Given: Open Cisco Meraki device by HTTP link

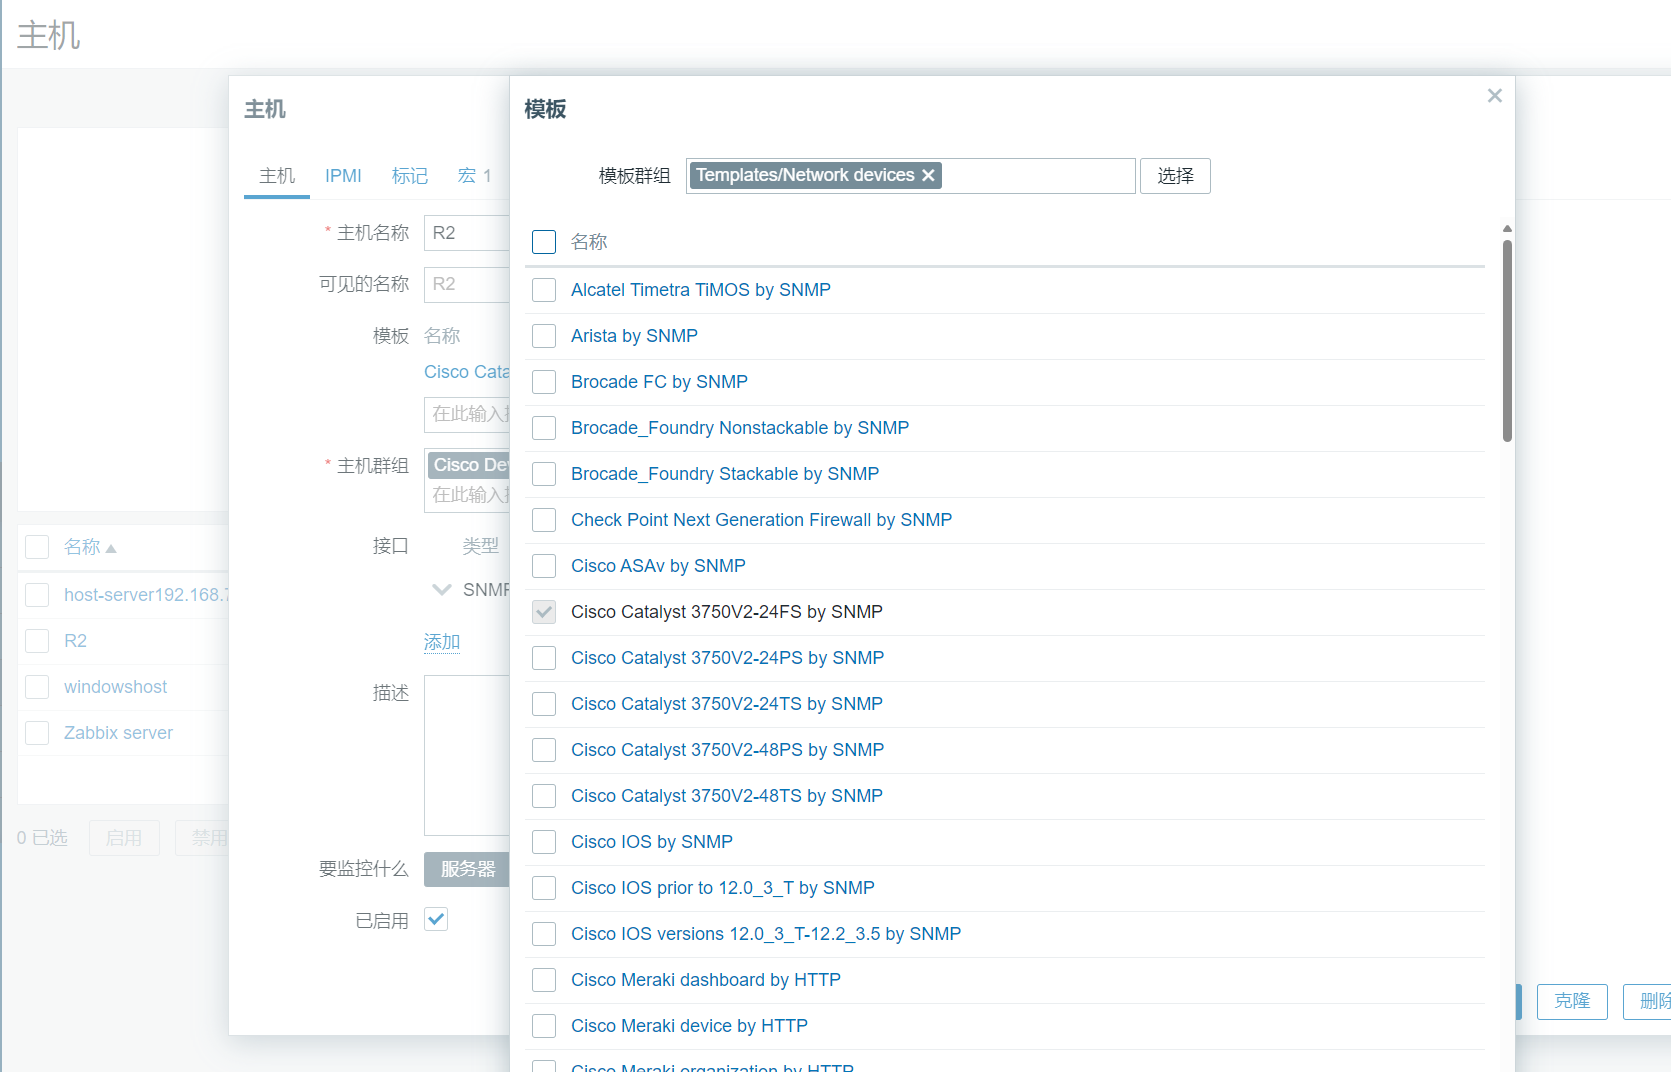Looking at the screenshot, I should tap(689, 1026).
